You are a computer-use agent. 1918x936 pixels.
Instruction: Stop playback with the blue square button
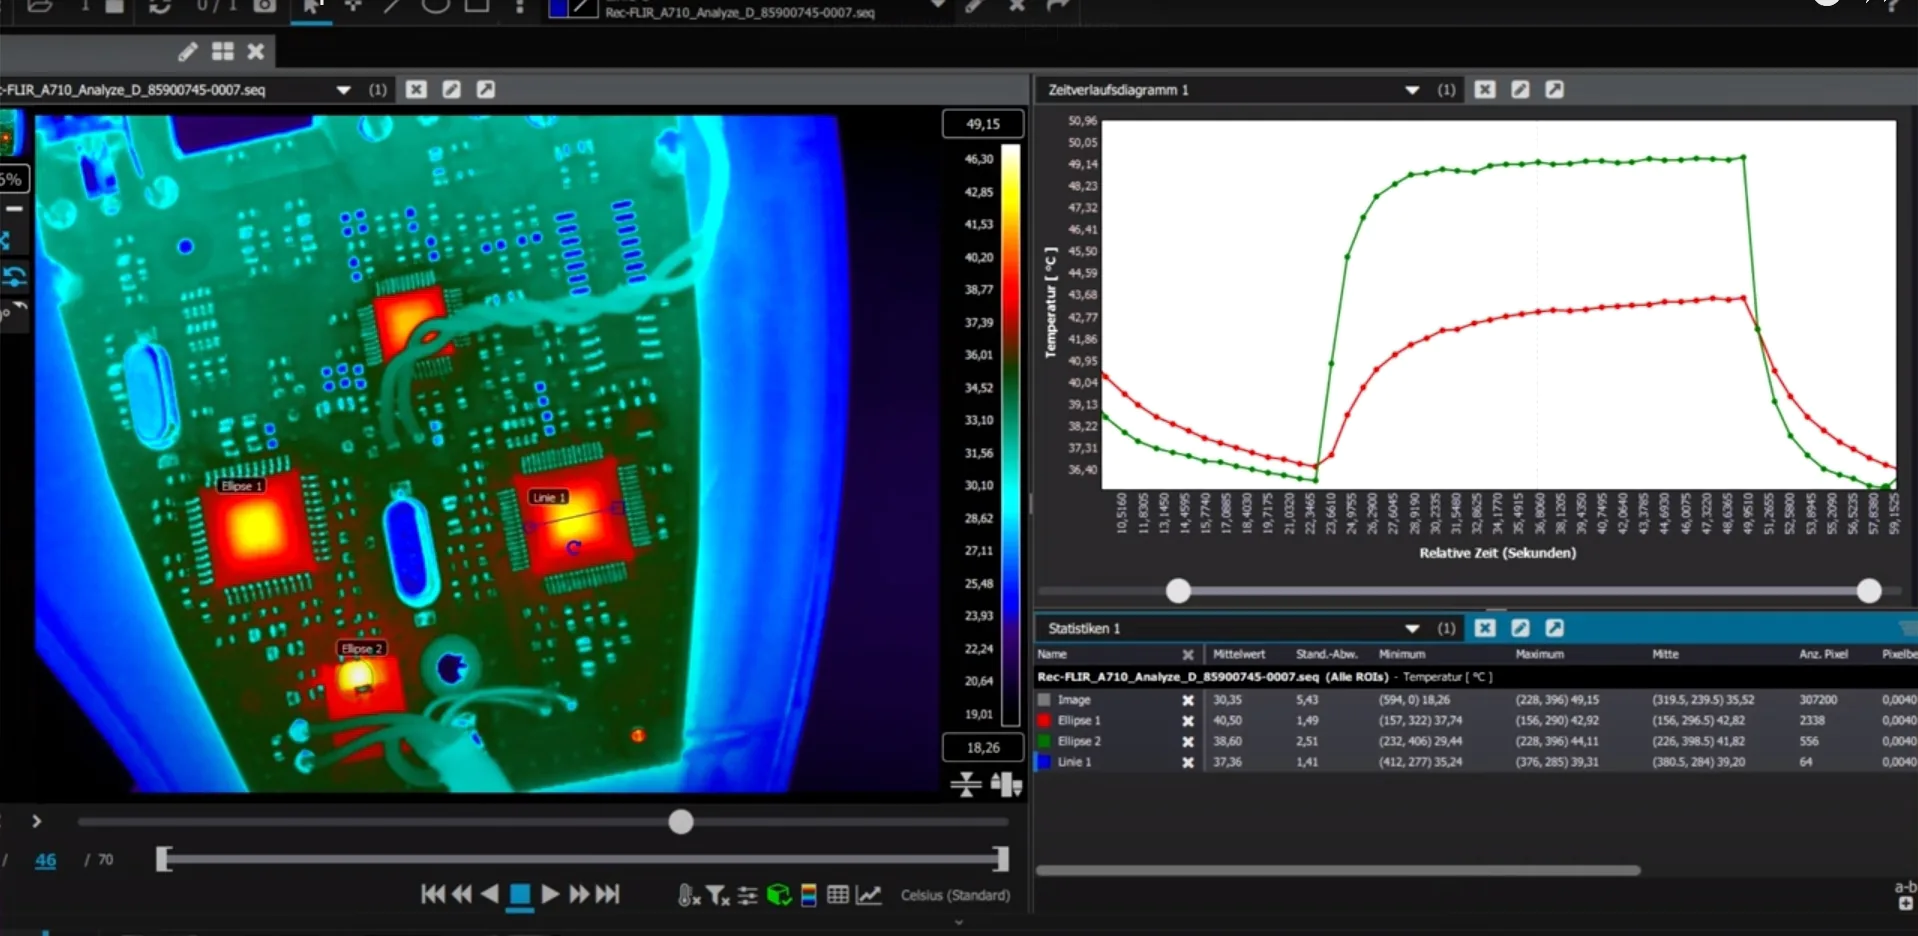click(520, 894)
